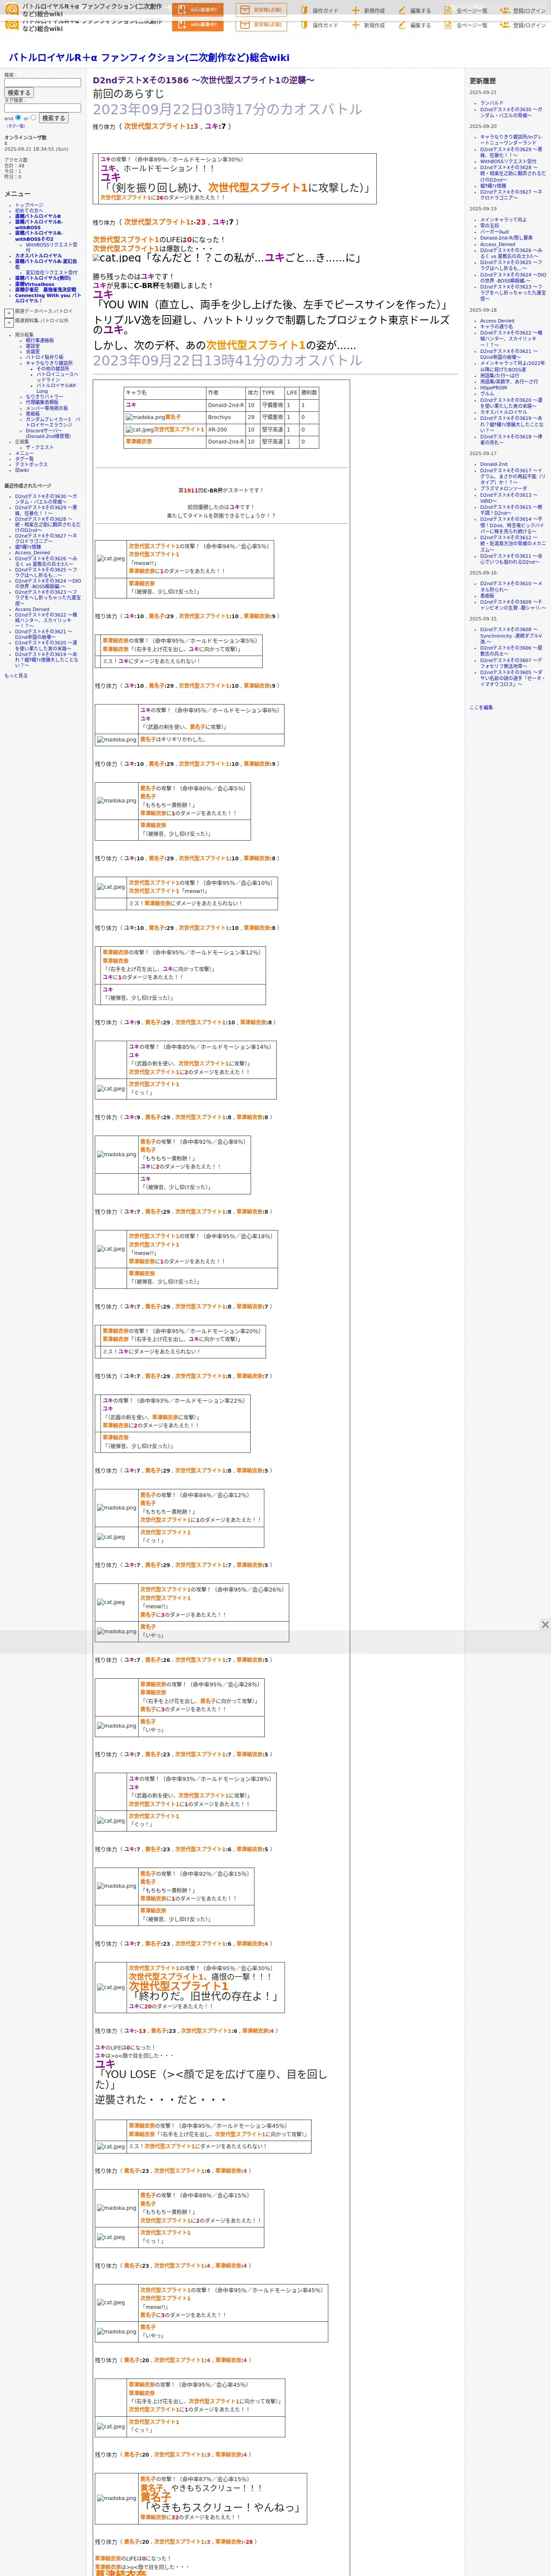
Task: Open 全ページ一覧 from the uppermost header row
Action: (x=466, y=11)
